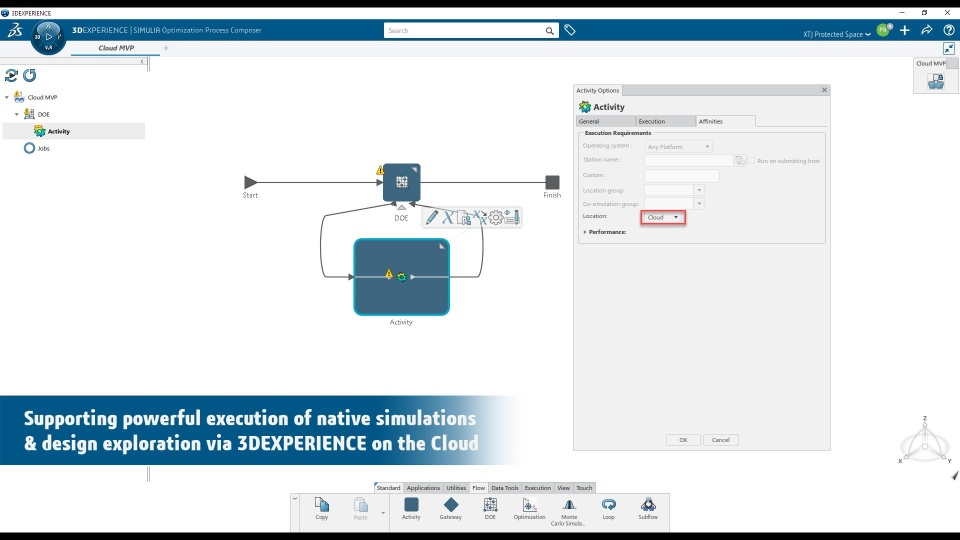This screenshot has width=960, height=540.
Task: Collapse the action bar chevron
Action: pyautogui.click(x=295, y=499)
